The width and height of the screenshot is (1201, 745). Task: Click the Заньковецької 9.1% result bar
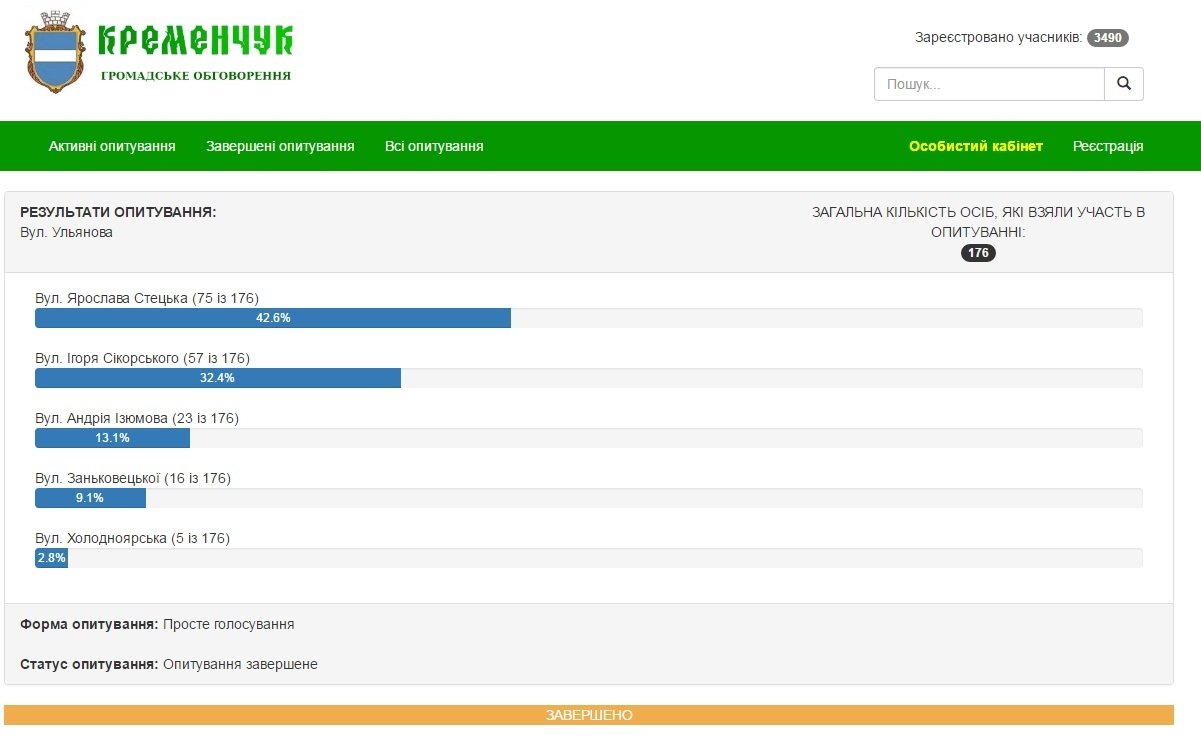point(90,498)
